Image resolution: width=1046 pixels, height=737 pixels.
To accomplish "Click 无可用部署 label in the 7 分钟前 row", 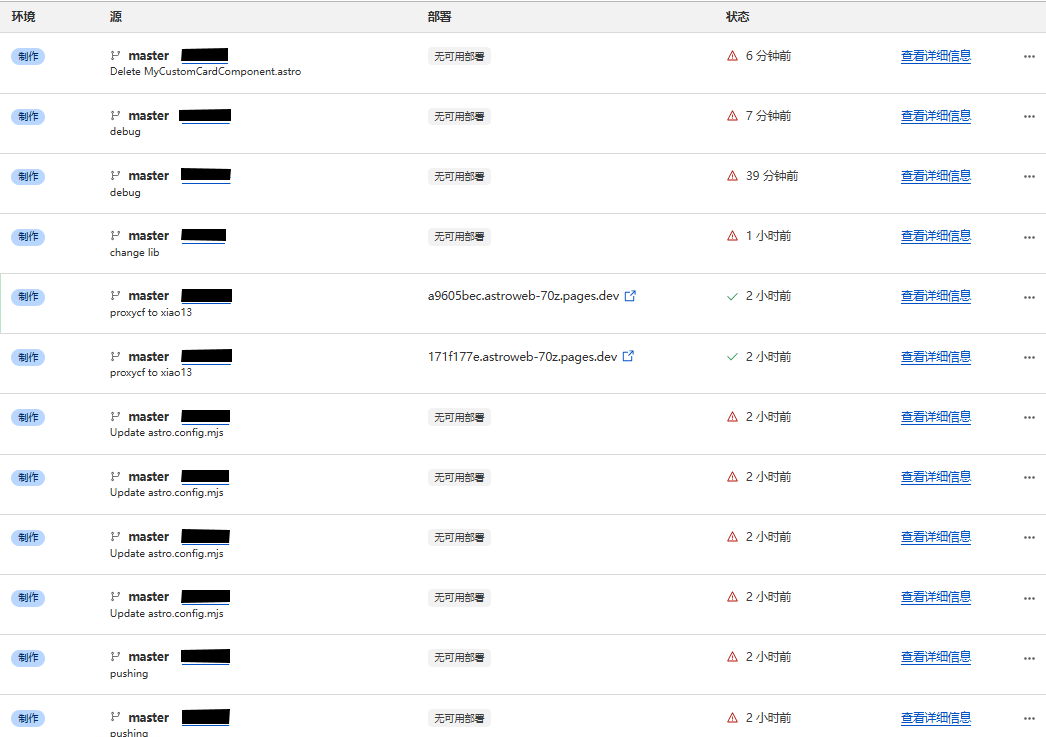I will coord(459,116).
